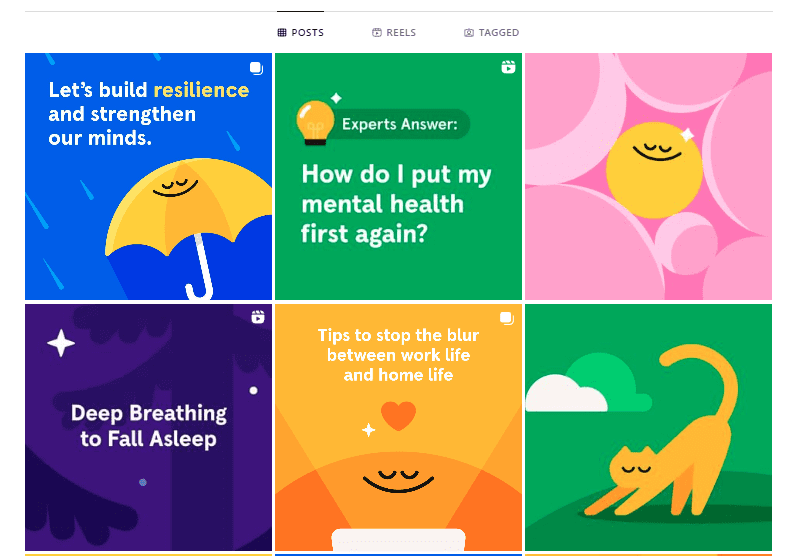Click the person-tag icon beside TAGGED
The width and height of the screenshot is (797, 556).
coord(469,33)
